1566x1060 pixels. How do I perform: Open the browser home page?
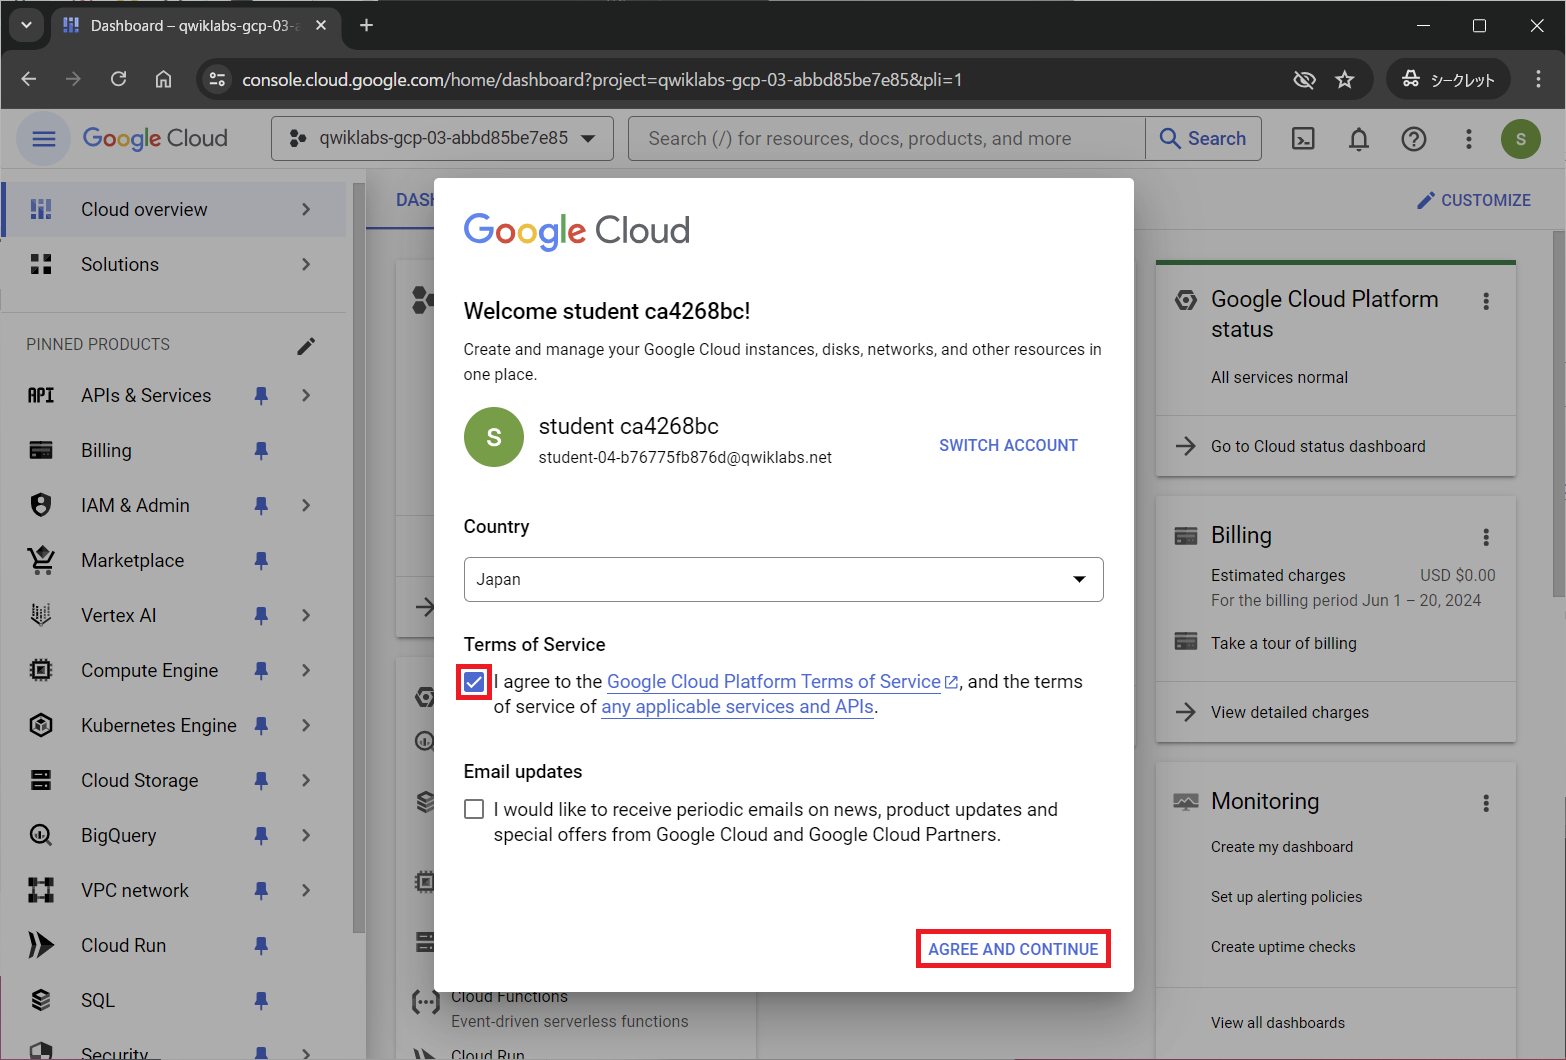click(163, 79)
